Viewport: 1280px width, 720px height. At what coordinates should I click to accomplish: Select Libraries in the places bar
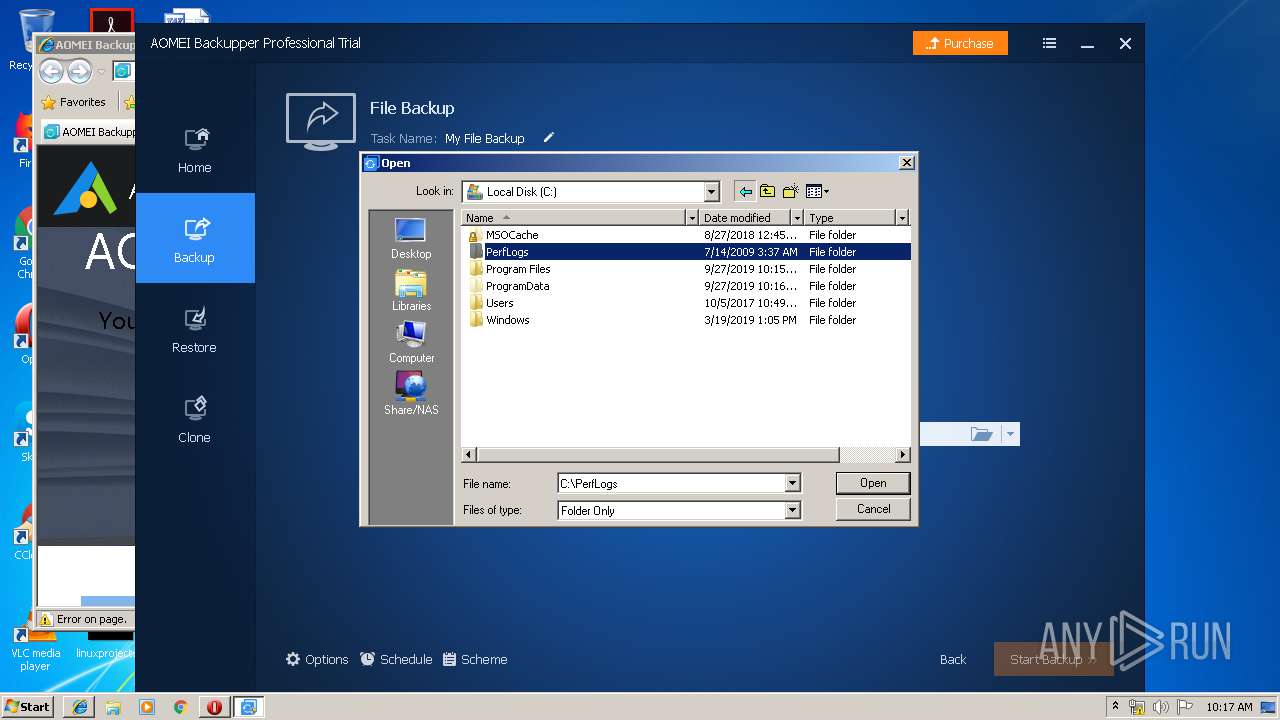click(411, 291)
